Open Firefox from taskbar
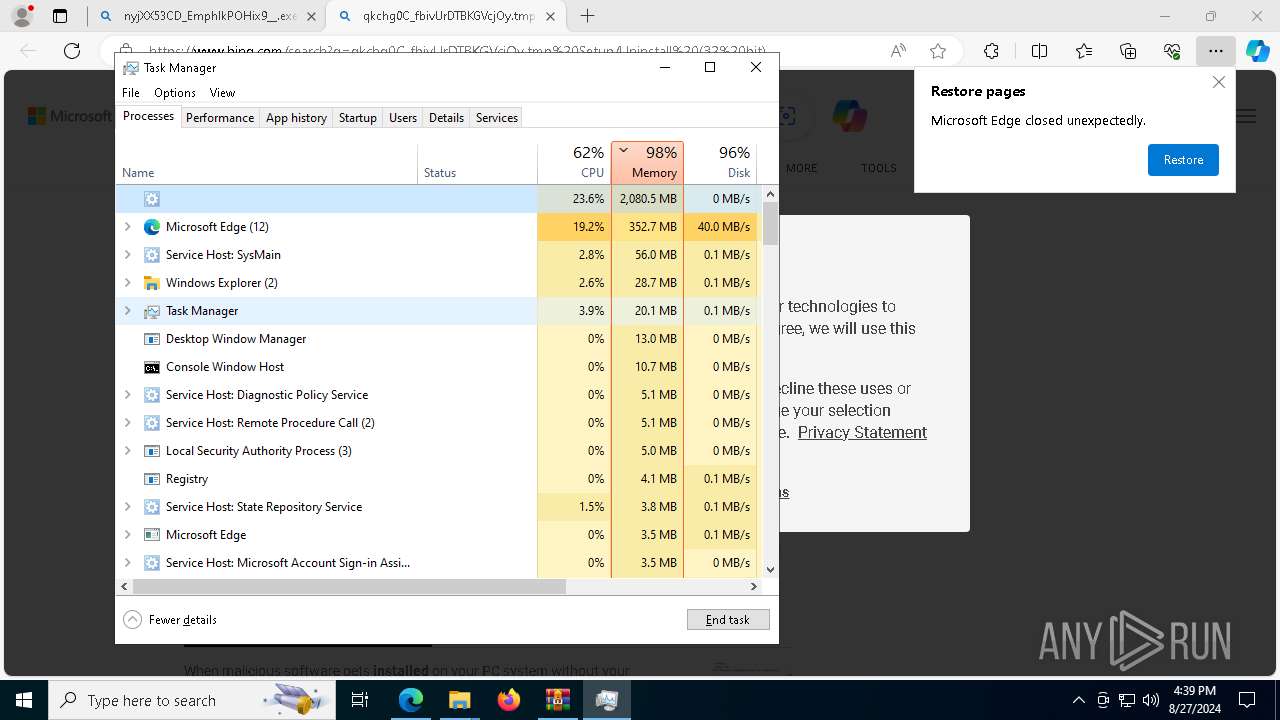The width and height of the screenshot is (1280, 720). click(509, 700)
